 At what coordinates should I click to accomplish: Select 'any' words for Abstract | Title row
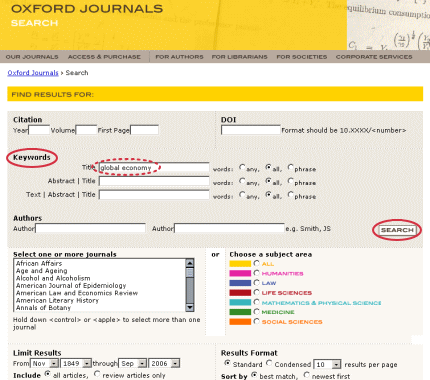point(242,181)
